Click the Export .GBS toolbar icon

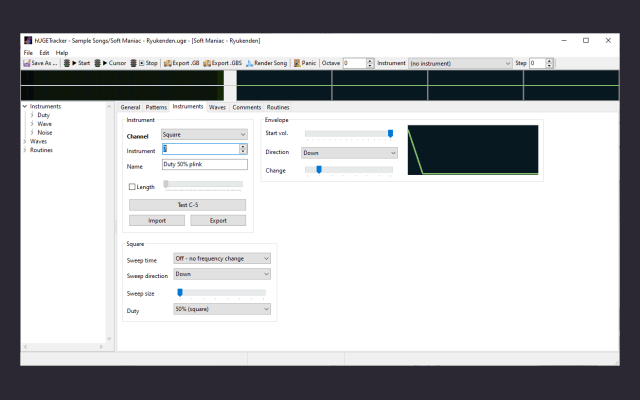[x=207, y=63]
